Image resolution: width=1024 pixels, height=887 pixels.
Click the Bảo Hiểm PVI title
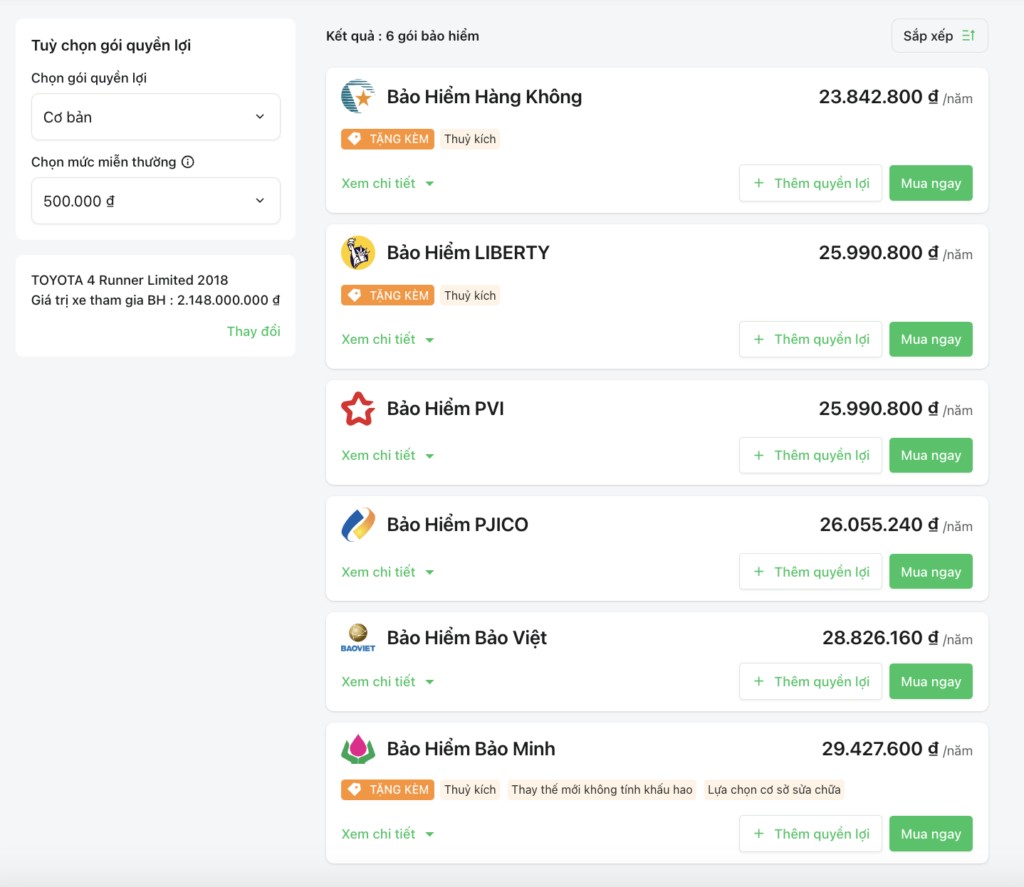(445, 409)
